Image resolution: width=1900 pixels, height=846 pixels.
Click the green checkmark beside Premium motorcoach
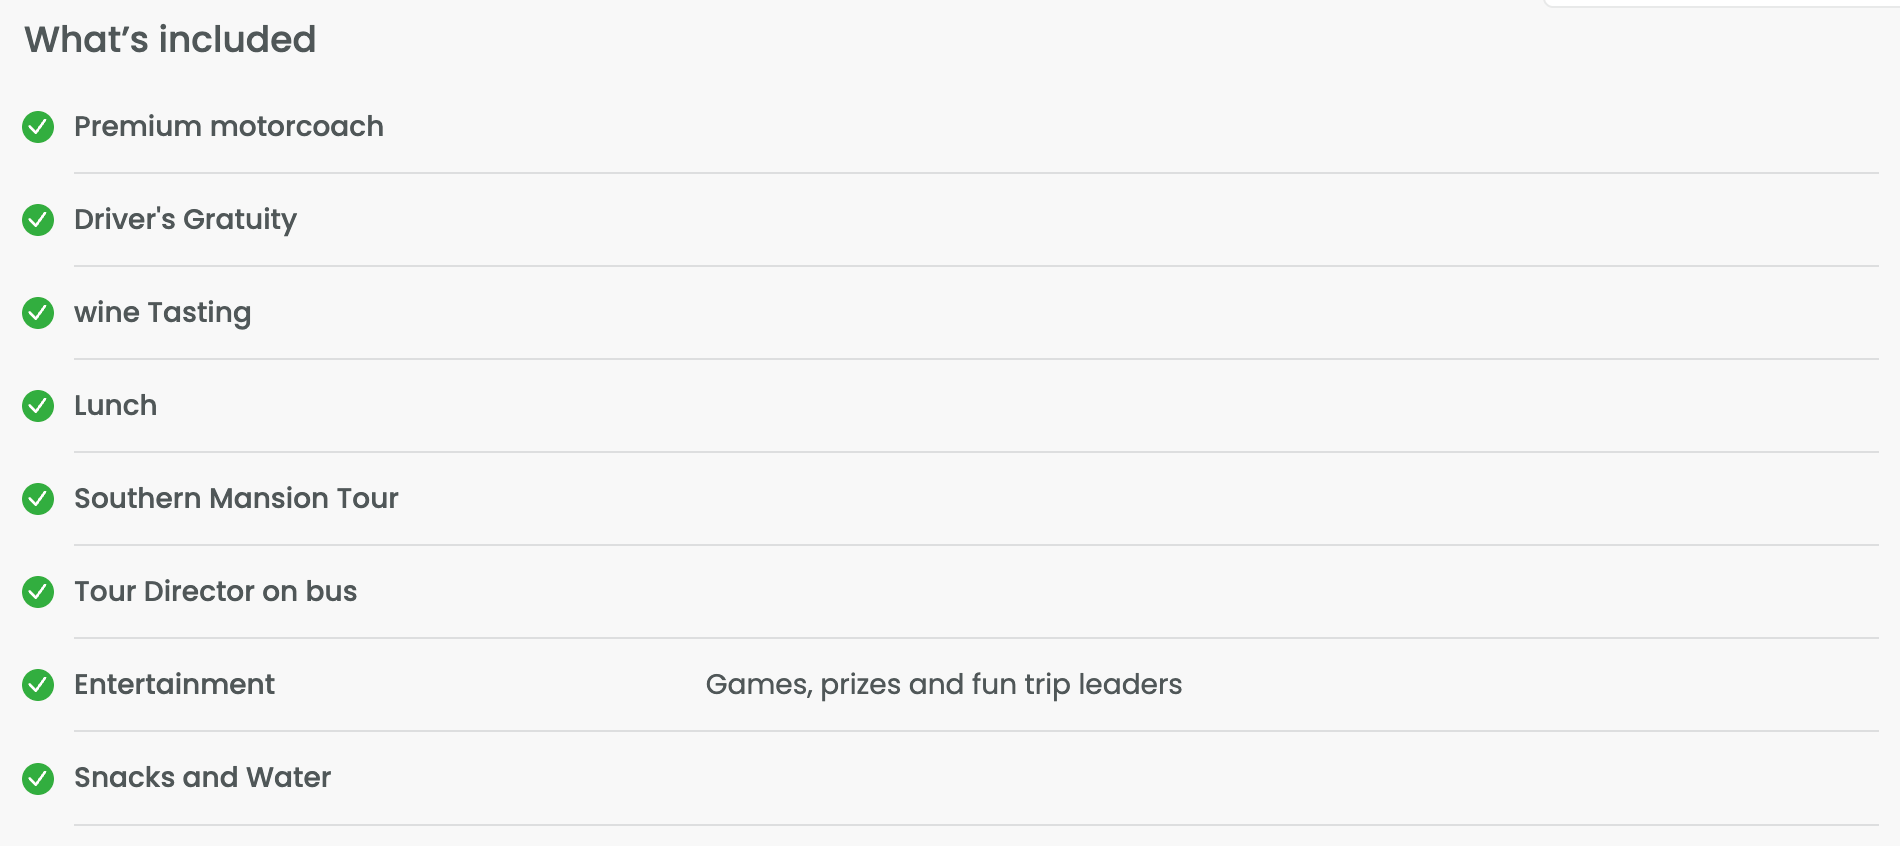38,127
